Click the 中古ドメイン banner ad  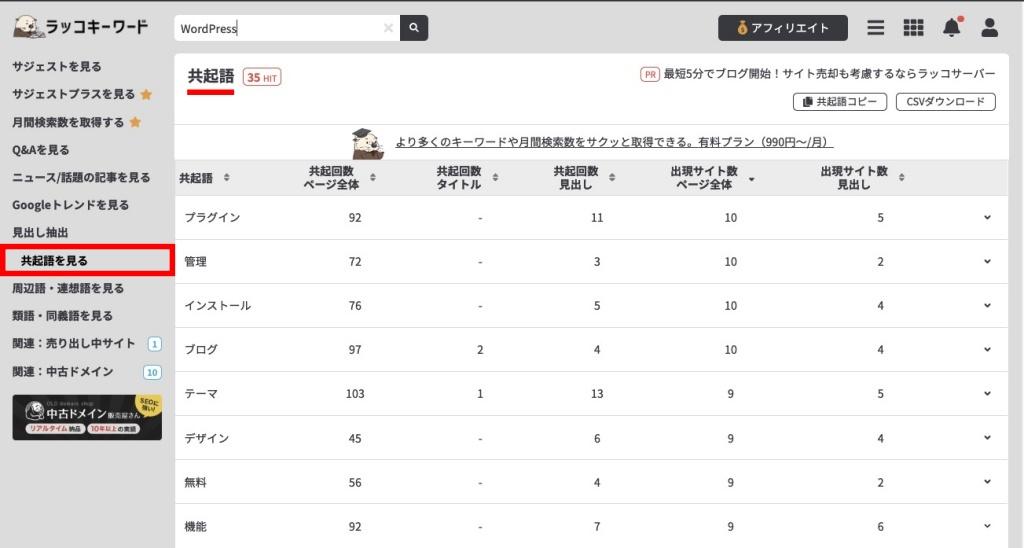tap(87, 417)
